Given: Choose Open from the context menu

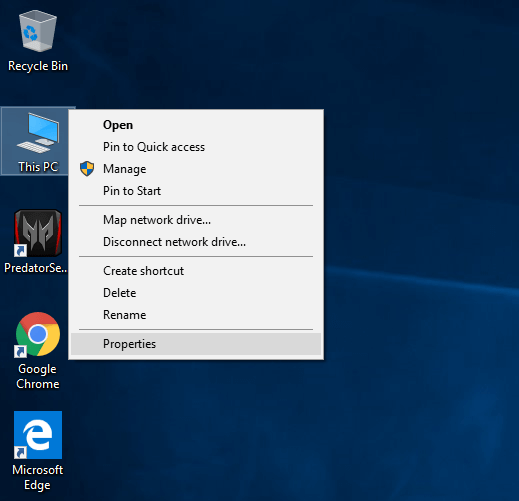Looking at the screenshot, I should [196, 125].
